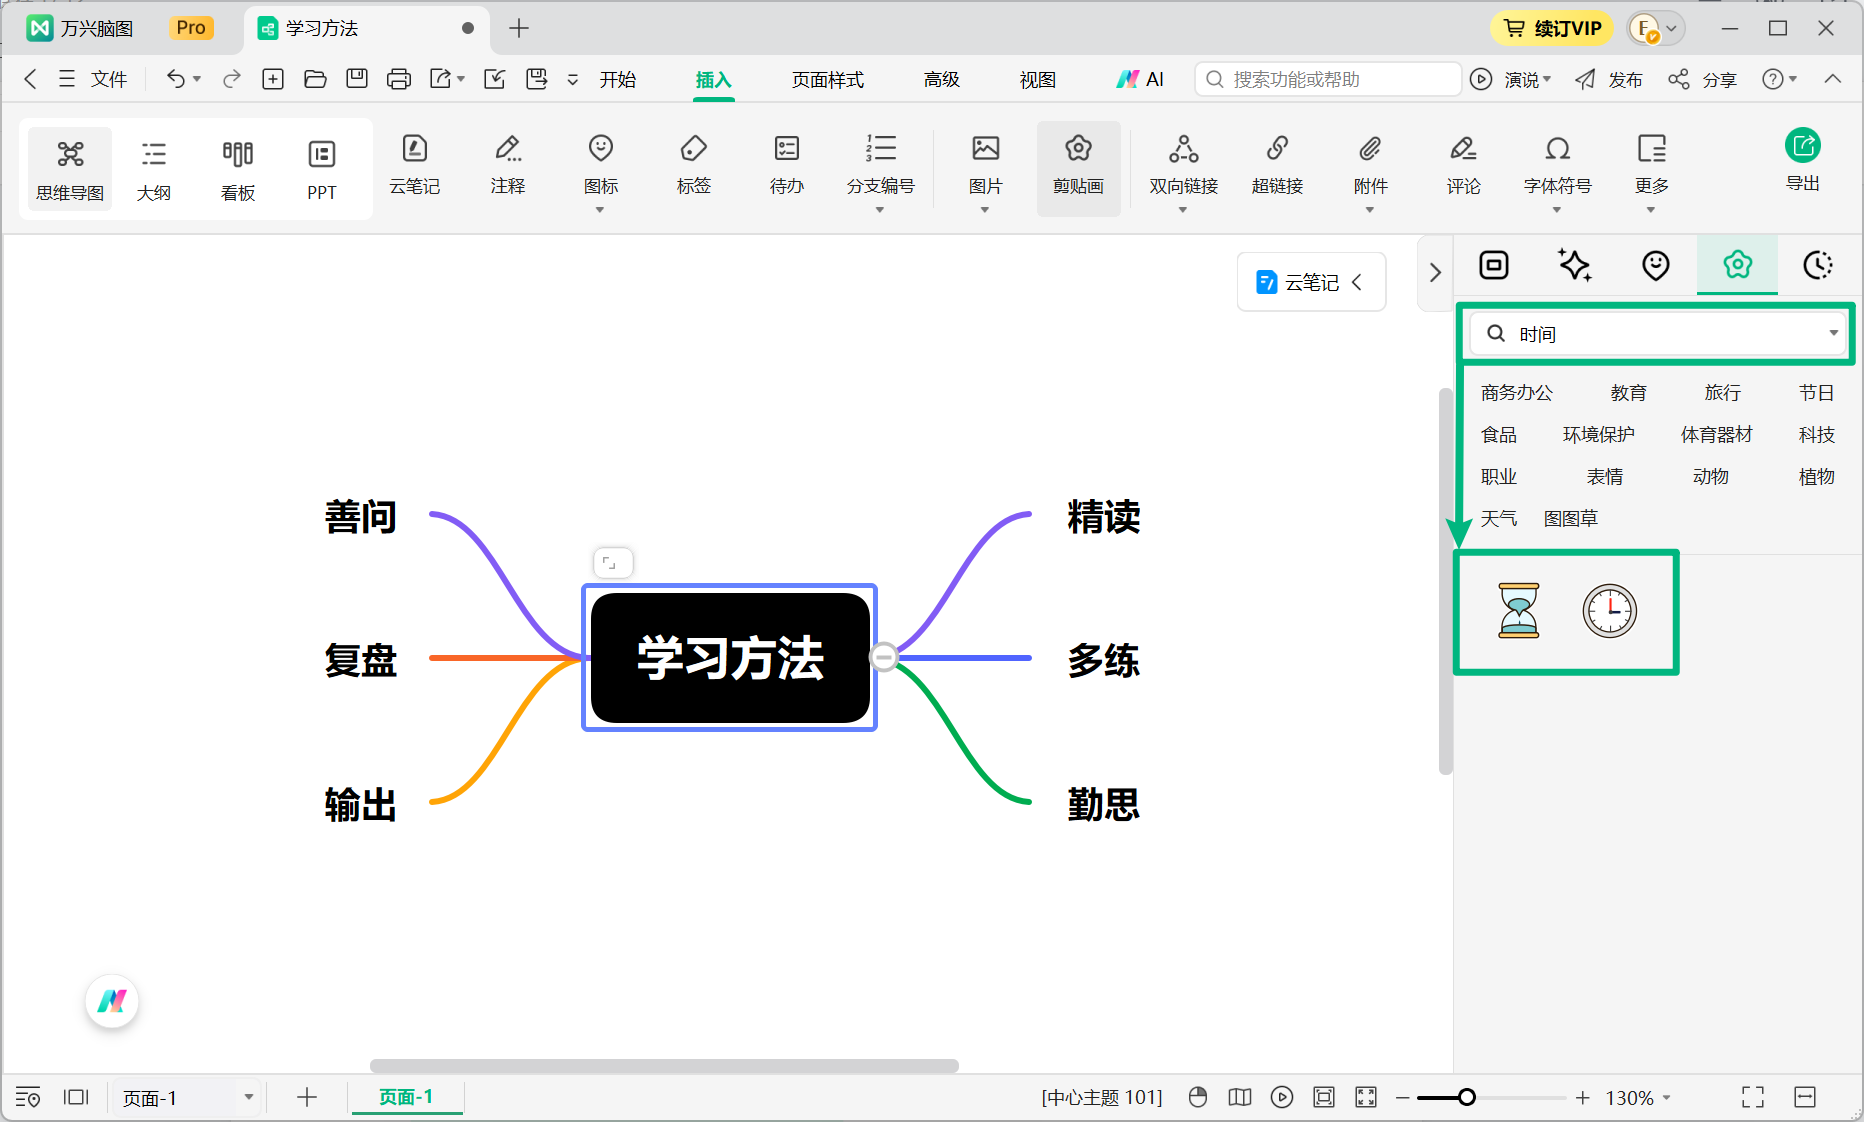This screenshot has width=1864, height=1122.
Task: Click the 续订VIP button
Action: pos(1552,28)
